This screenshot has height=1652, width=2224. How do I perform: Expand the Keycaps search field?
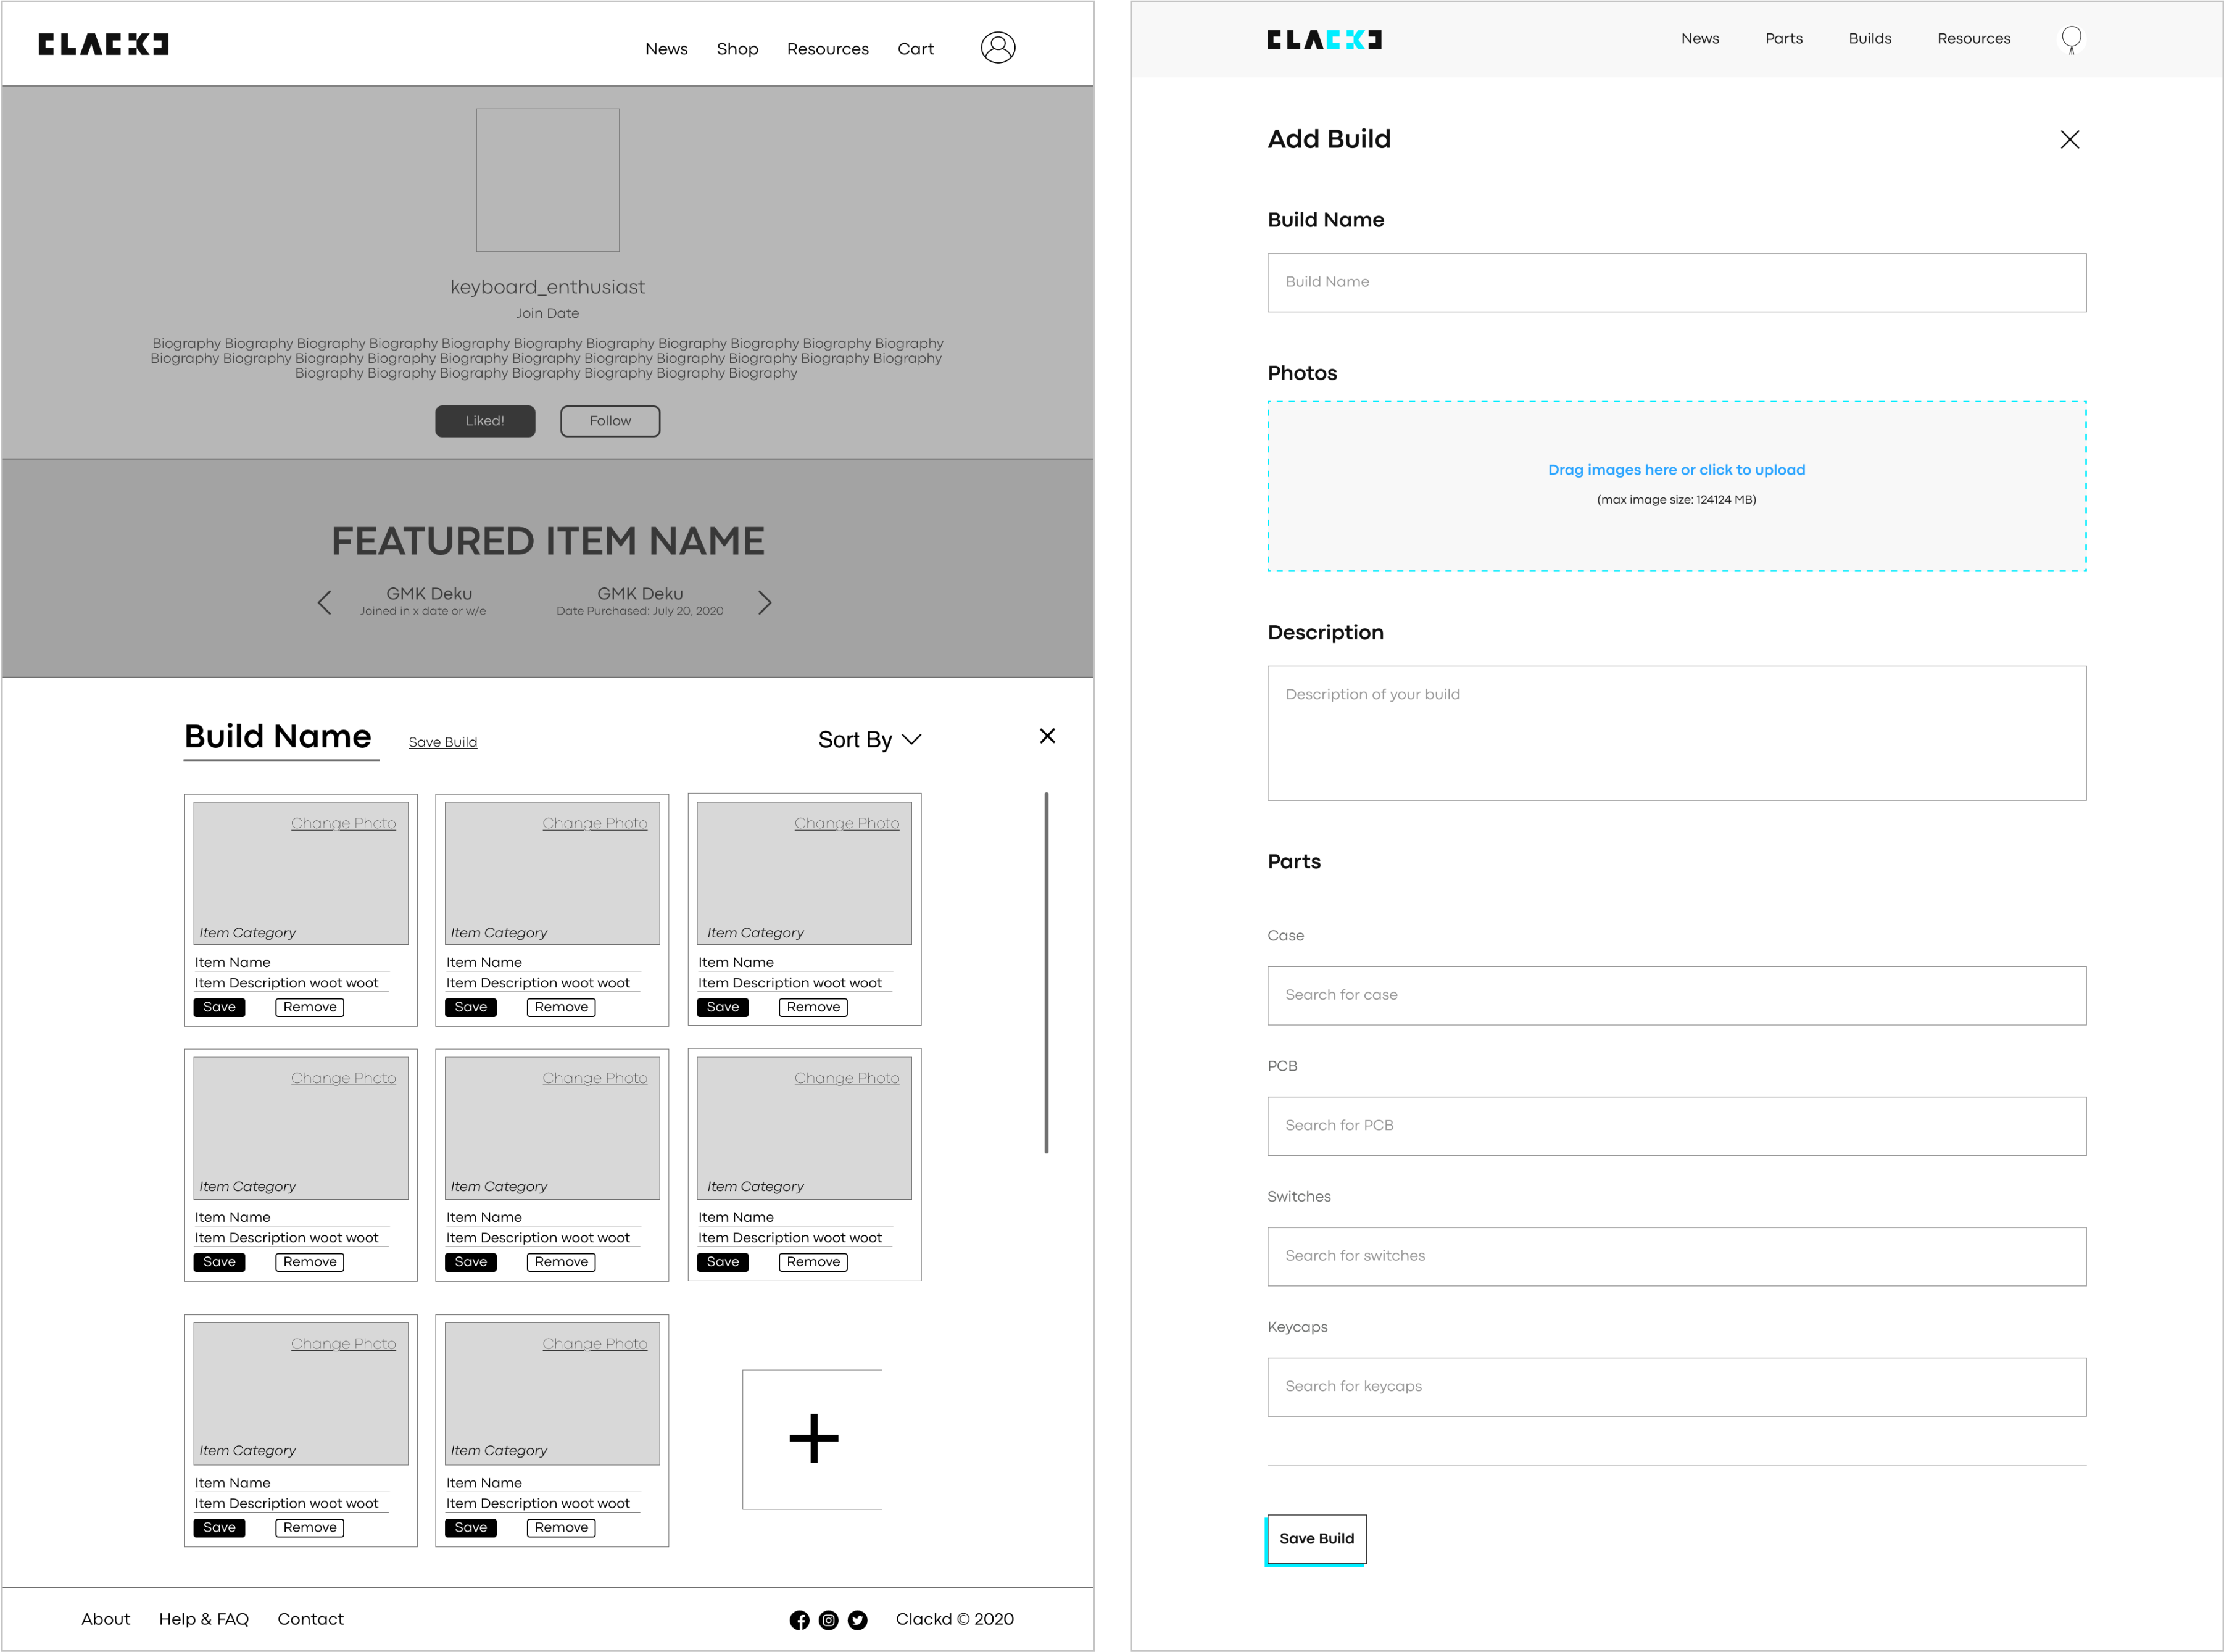coord(1676,1385)
